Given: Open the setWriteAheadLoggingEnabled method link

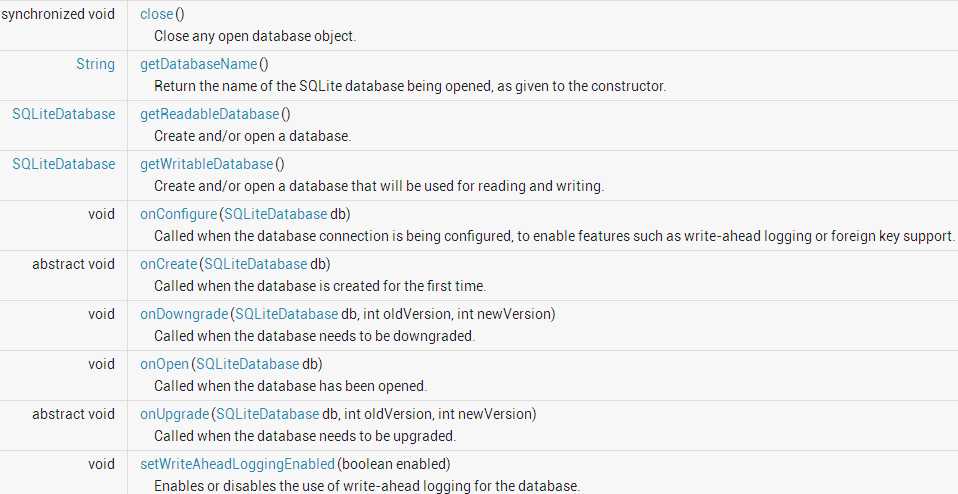Looking at the screenshot, I should [237, 464].
